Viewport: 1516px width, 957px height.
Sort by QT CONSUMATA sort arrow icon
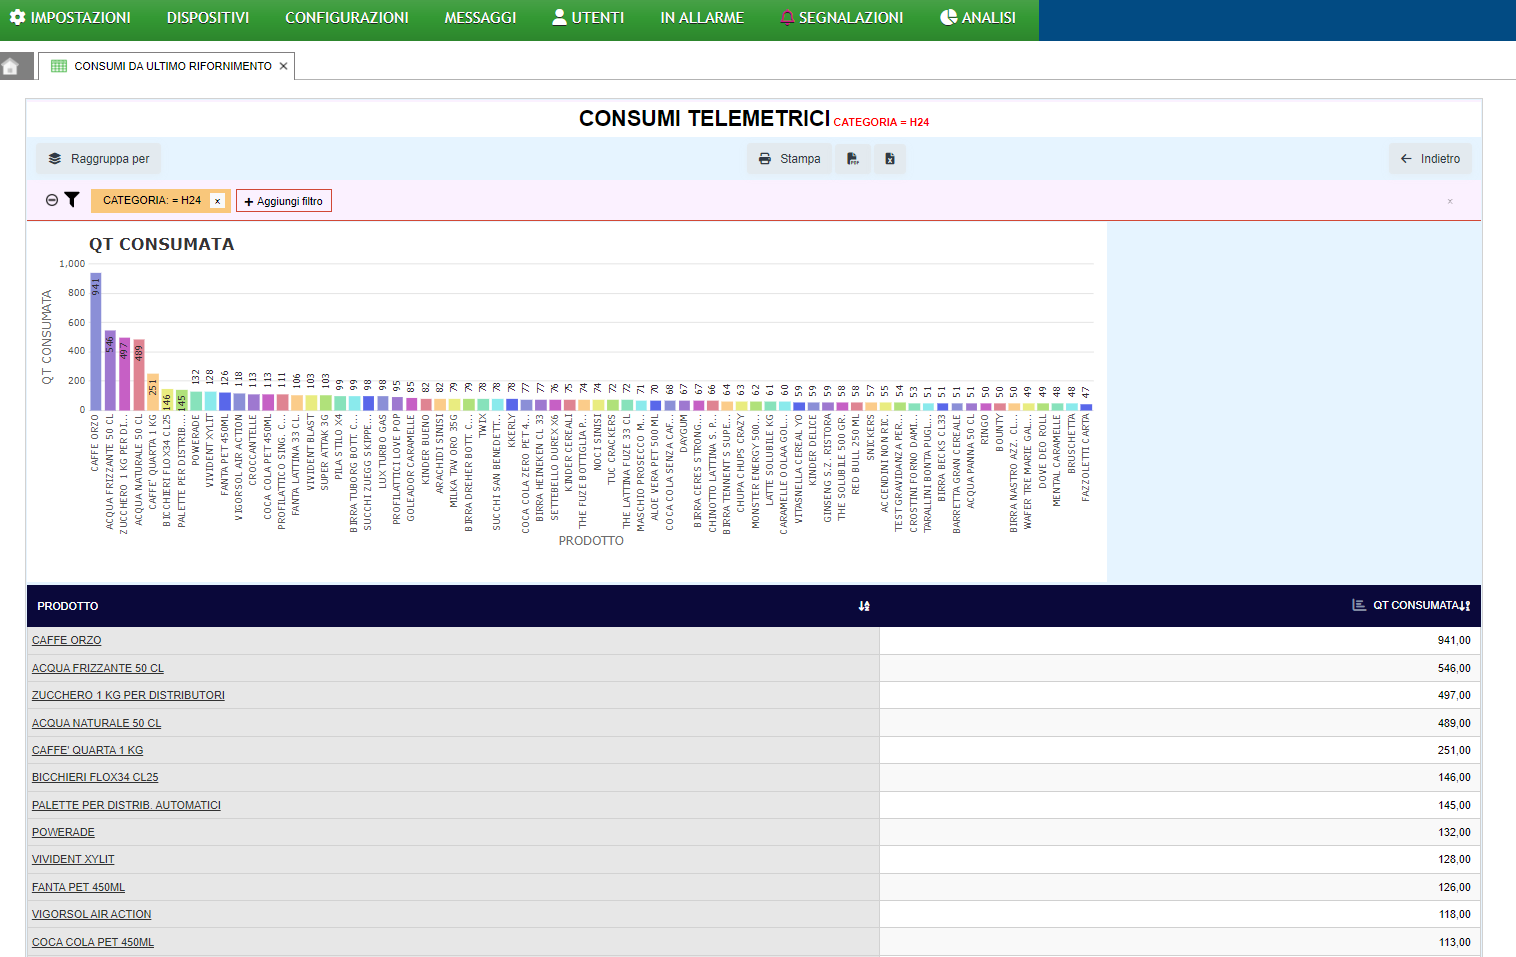1465,606
